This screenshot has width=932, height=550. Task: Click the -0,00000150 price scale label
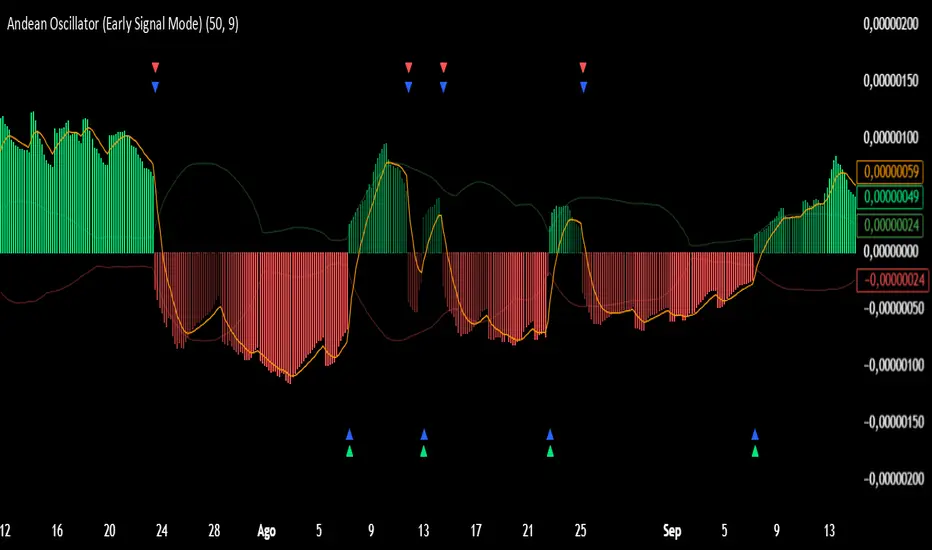point(893,422)
